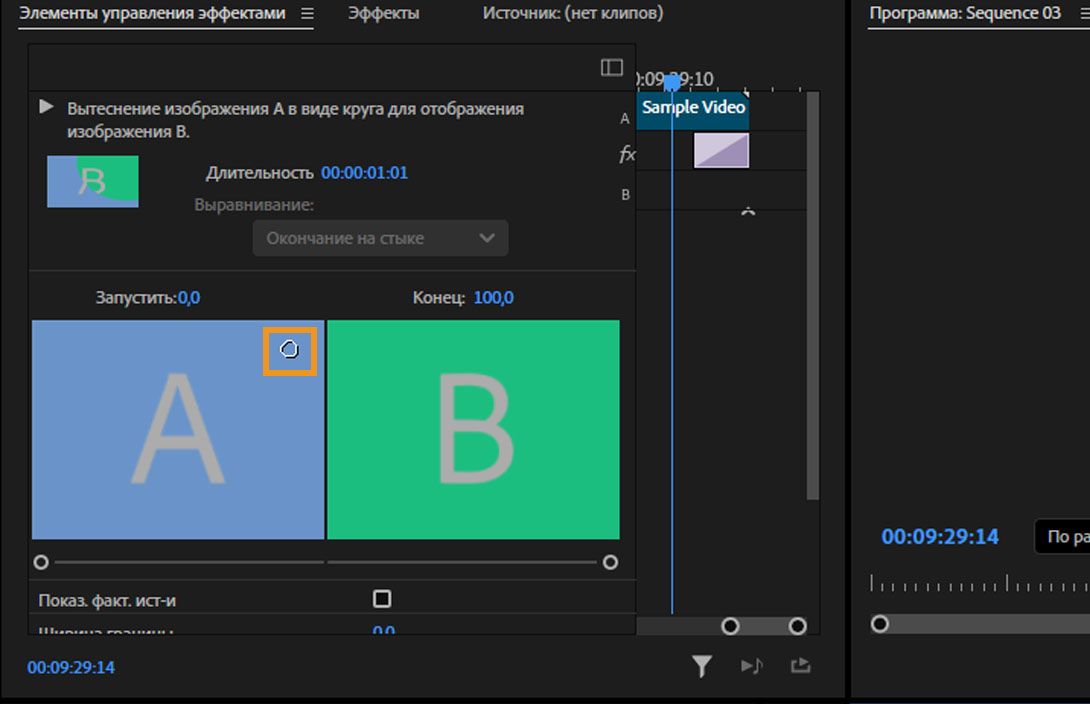Viewport: 1090px width, 704px height.
Task: Click the Show/Hide Timeline View icon
Action: [x=611, y=67]
